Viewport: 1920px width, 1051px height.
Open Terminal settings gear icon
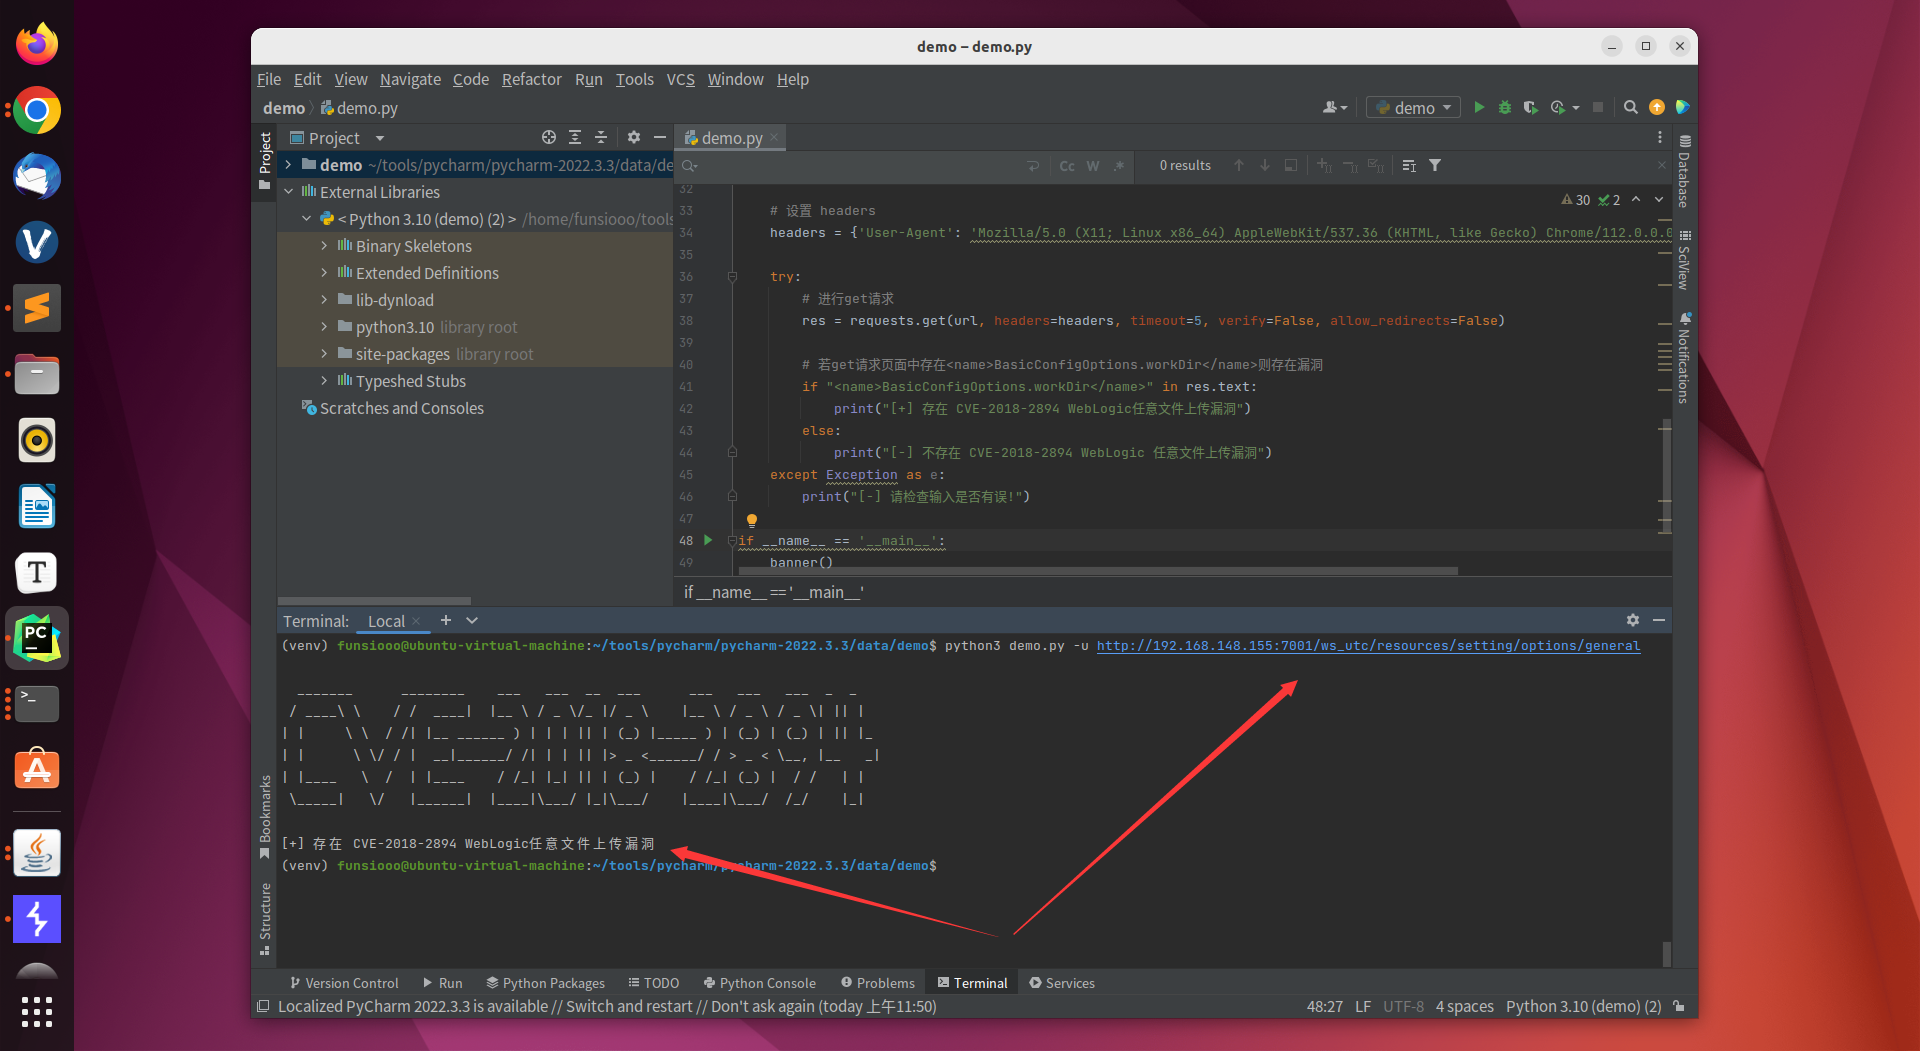tap(1633, 620)
